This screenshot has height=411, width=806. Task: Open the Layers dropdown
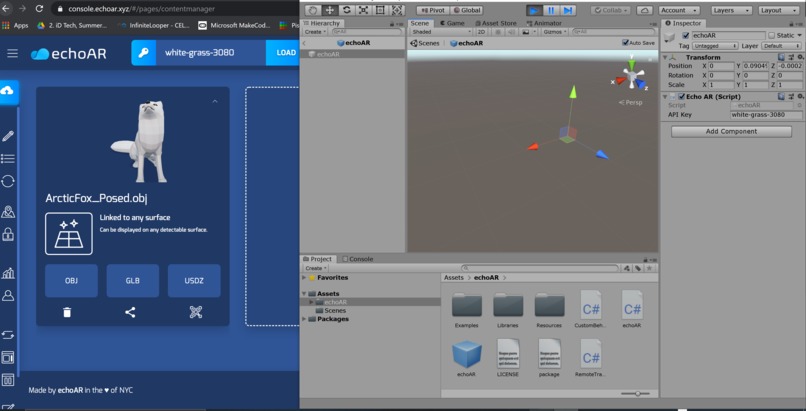(732, 10)
